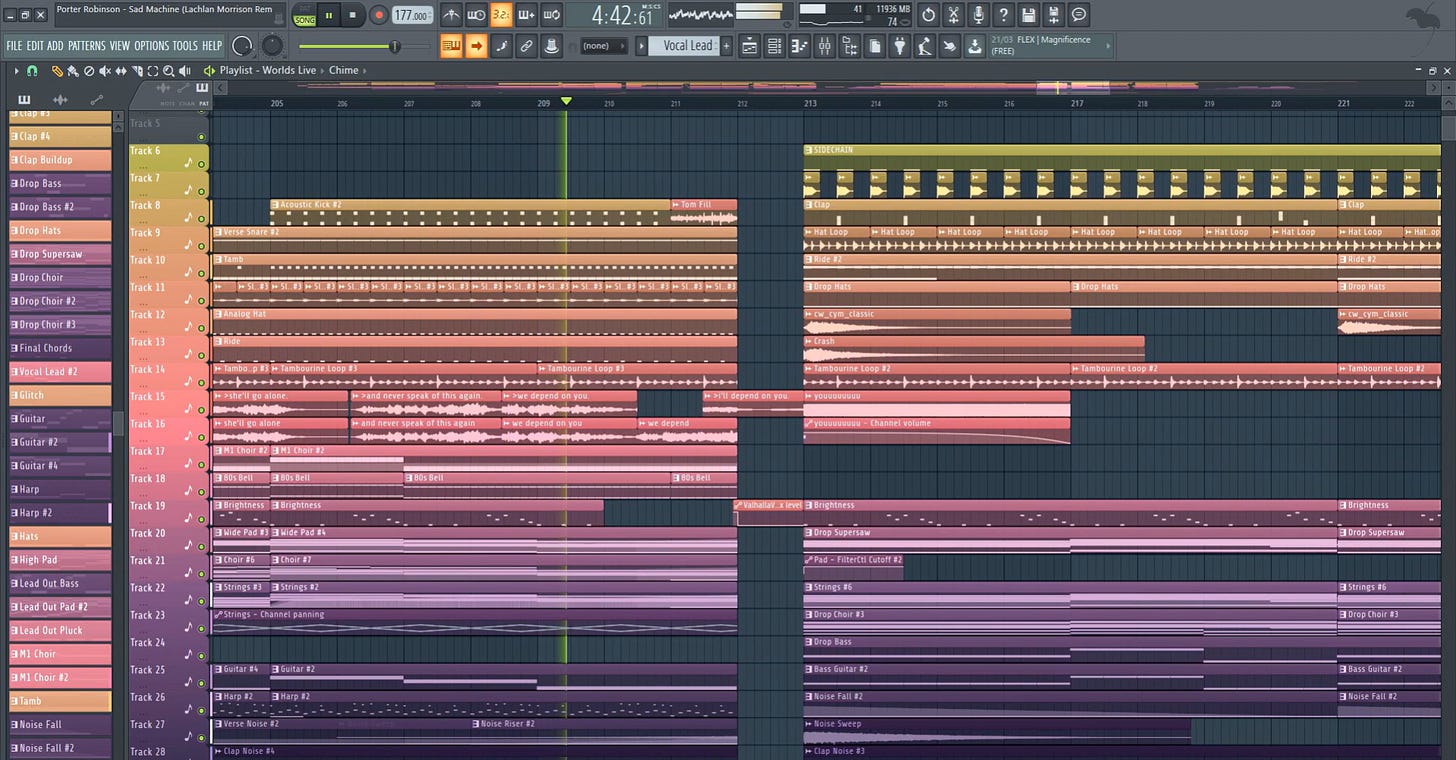This screenshot has width=1456, height=760.
Task: Open the ADD menu
Action: pos(55,46)
